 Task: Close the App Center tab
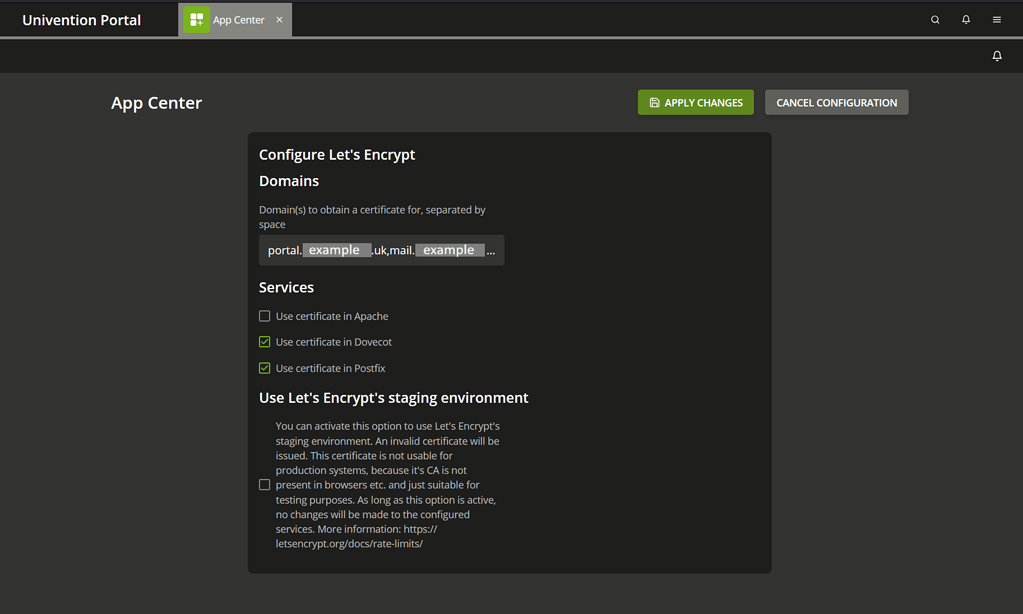[x=278, y=18]
